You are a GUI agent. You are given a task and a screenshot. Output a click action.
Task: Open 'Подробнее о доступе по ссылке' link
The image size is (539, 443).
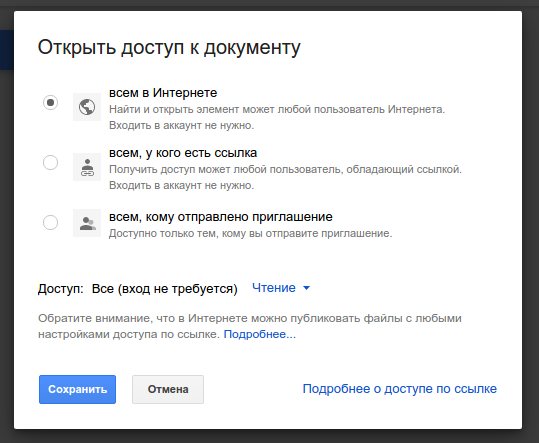click(x=399, y=389)
